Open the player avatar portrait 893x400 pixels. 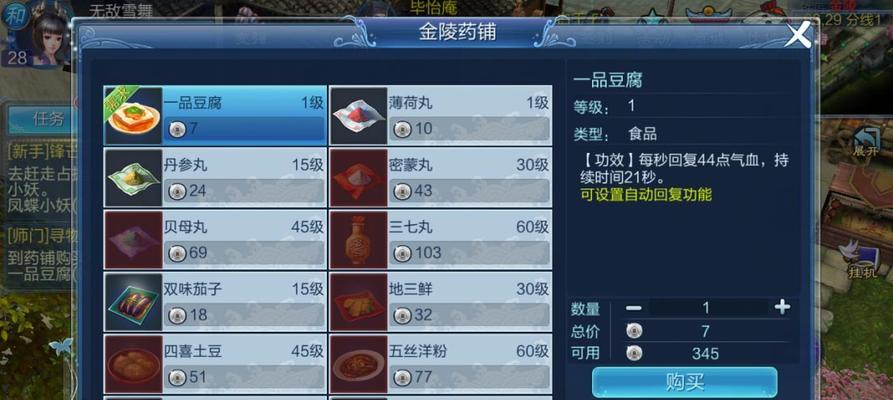click(49, 34)
